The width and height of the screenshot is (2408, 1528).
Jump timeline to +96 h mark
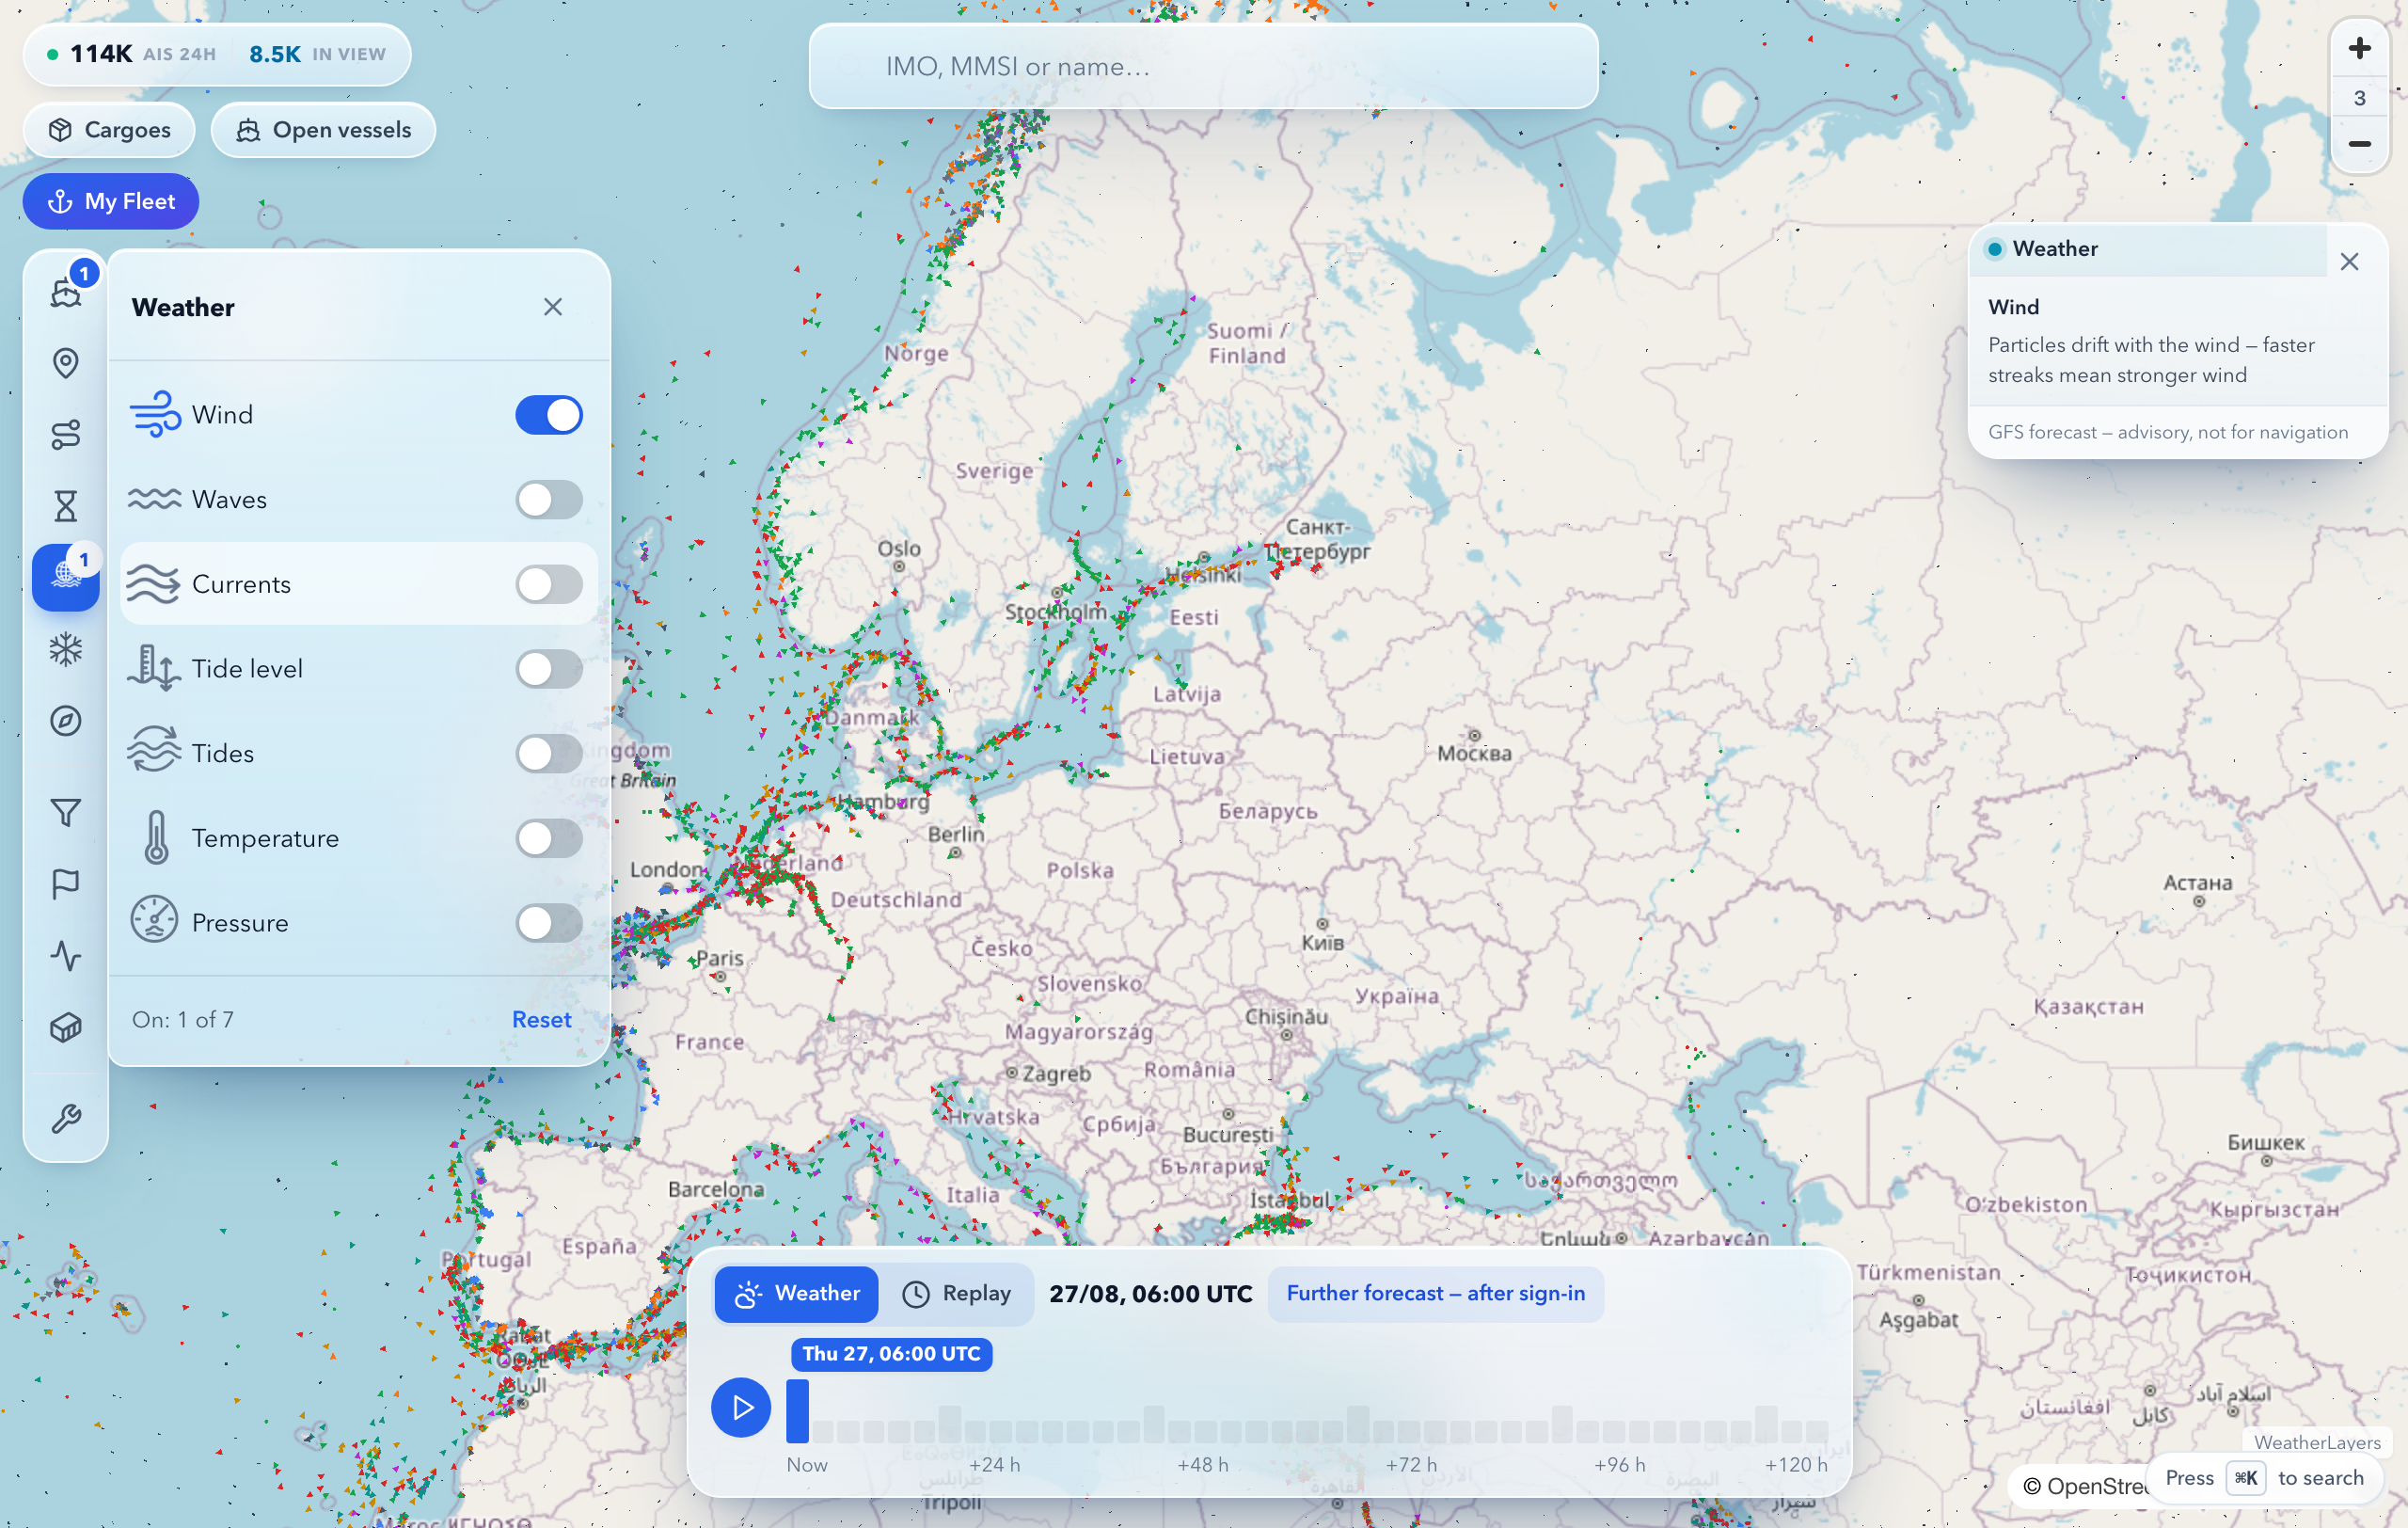pos(1620,1464)
